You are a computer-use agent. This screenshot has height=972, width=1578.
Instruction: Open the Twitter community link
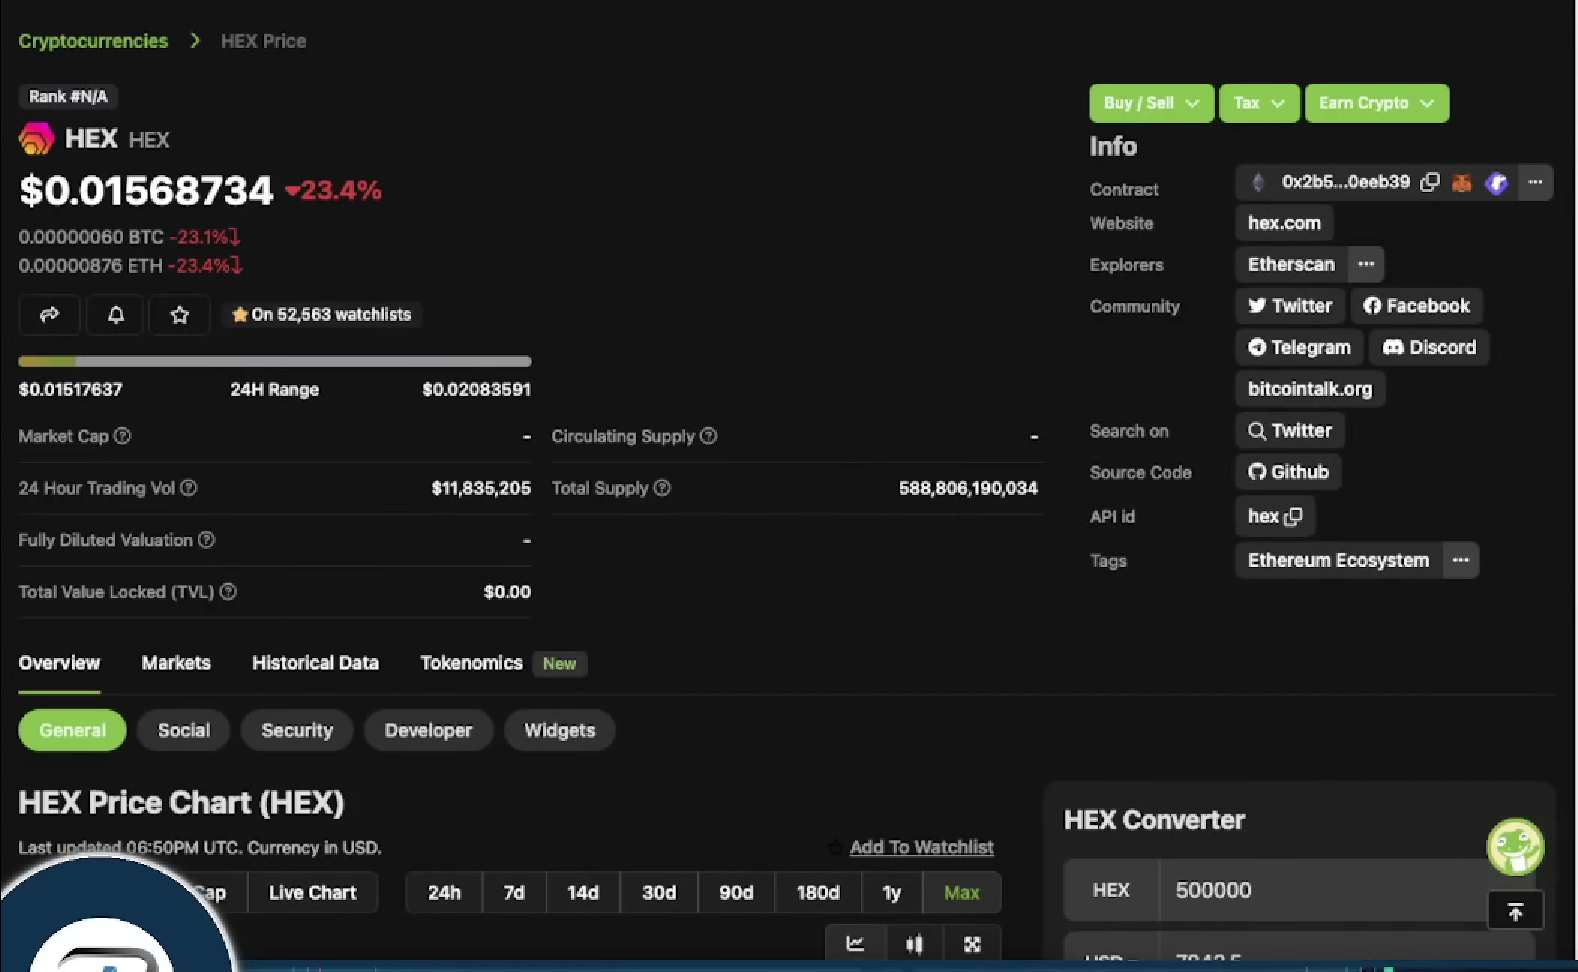pos(1290,306)
